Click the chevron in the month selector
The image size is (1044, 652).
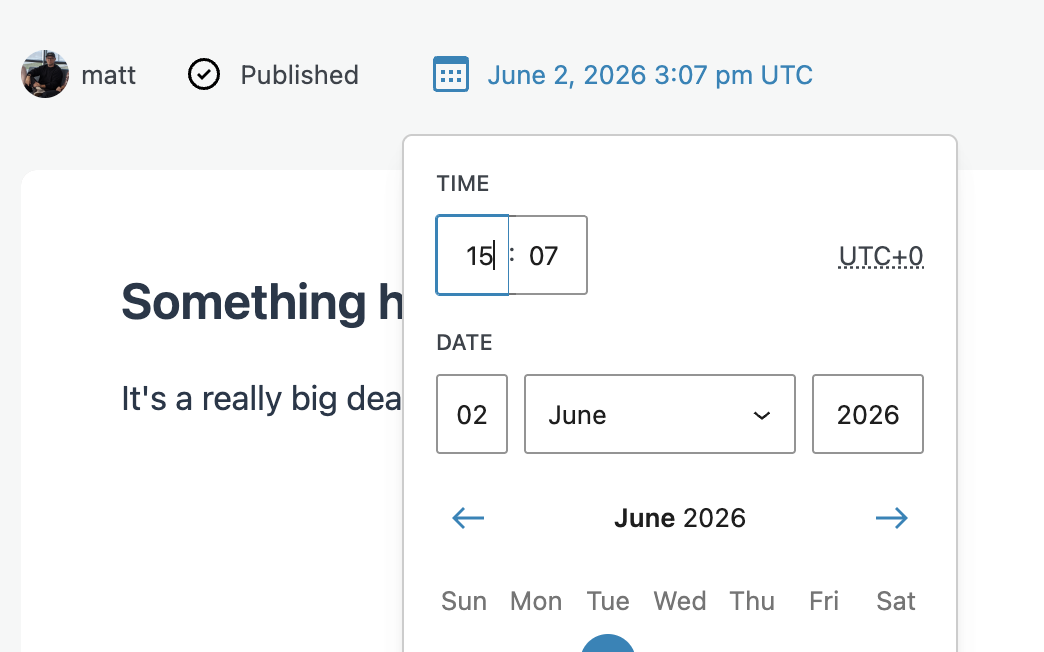762,416
